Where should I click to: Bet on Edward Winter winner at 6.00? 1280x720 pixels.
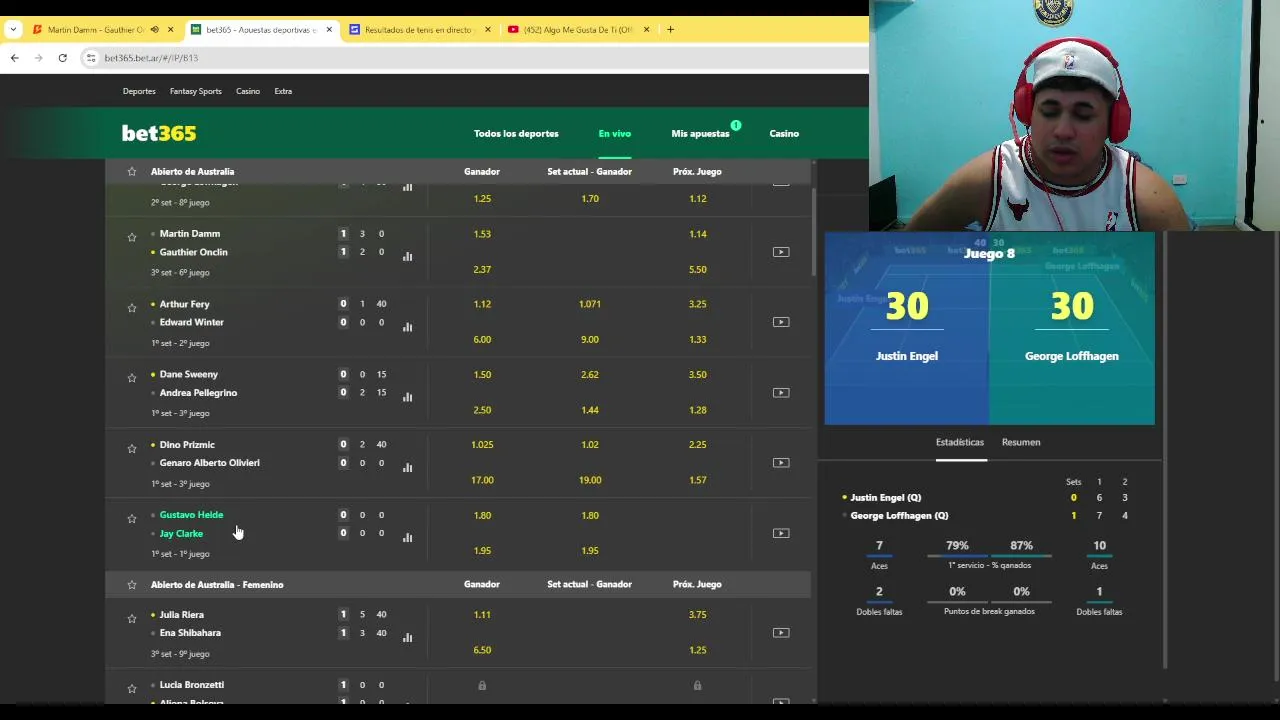coord(482,339)
